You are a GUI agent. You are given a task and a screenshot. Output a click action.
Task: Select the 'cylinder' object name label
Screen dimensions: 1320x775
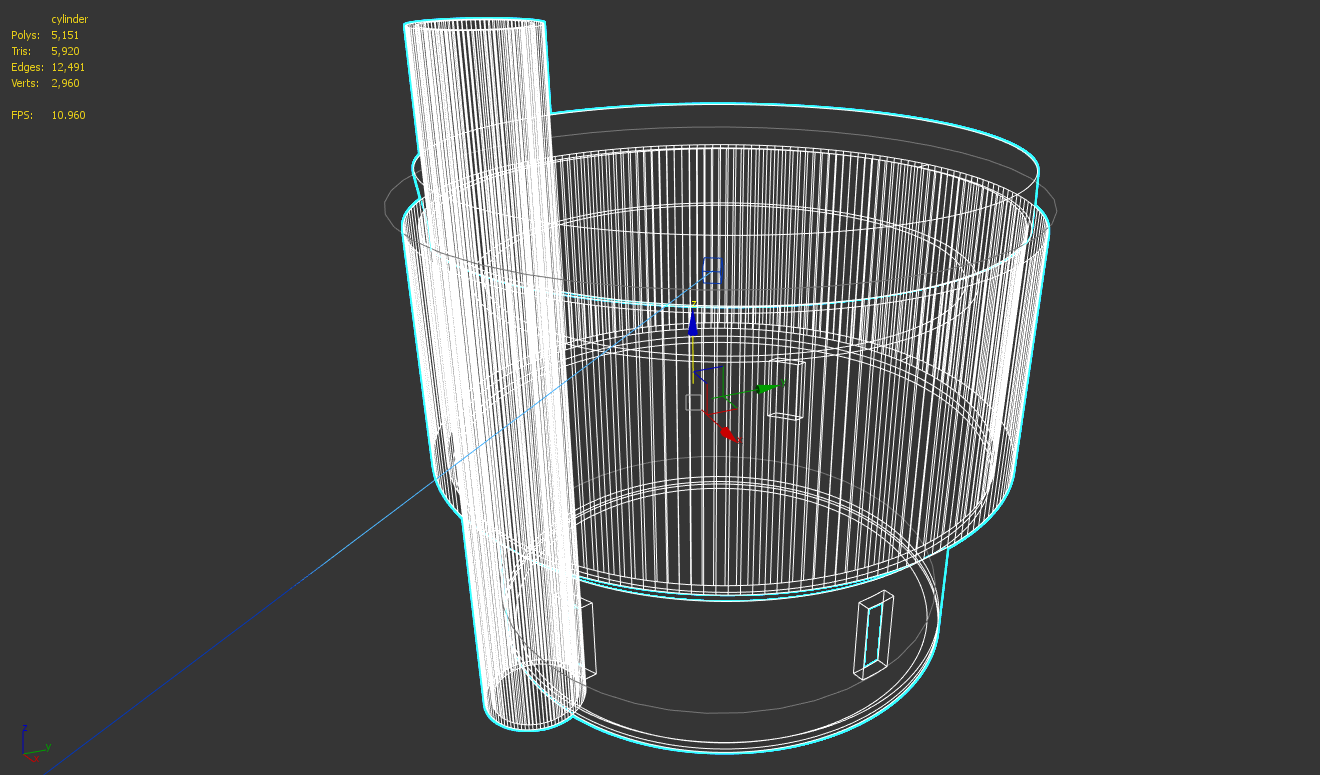(x=70, y=19)
